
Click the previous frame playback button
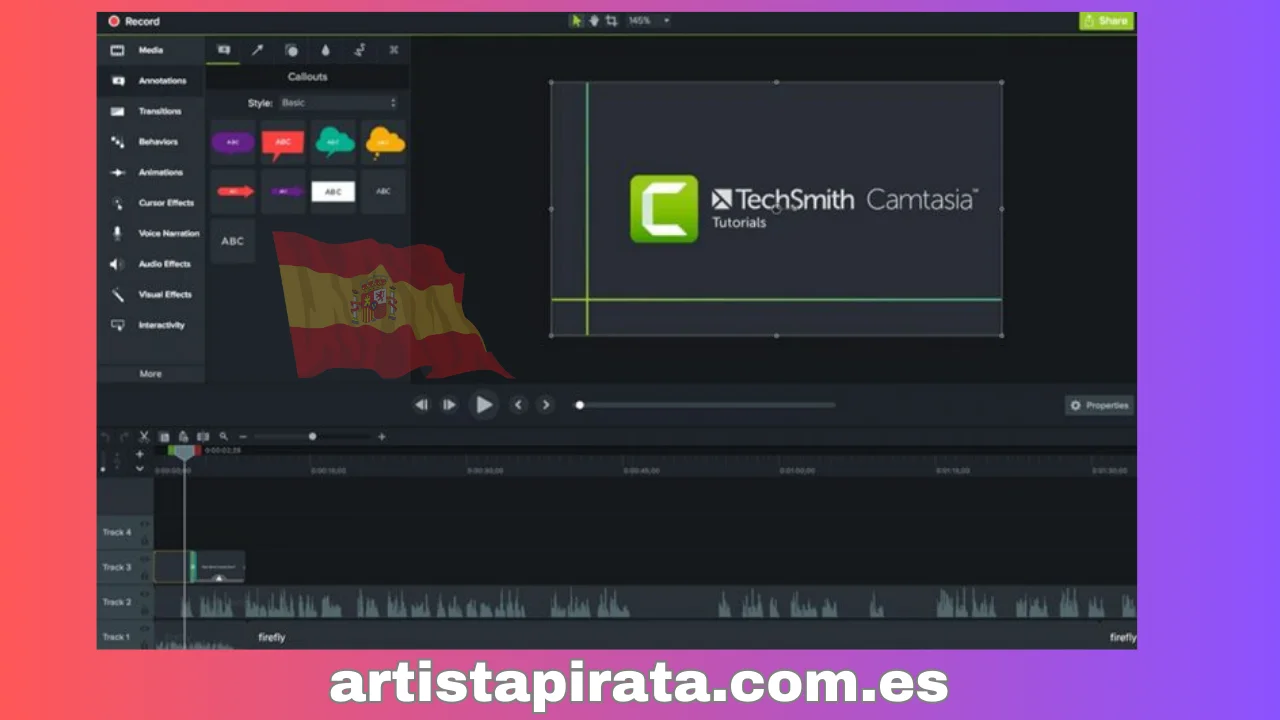tap(421, 405)
